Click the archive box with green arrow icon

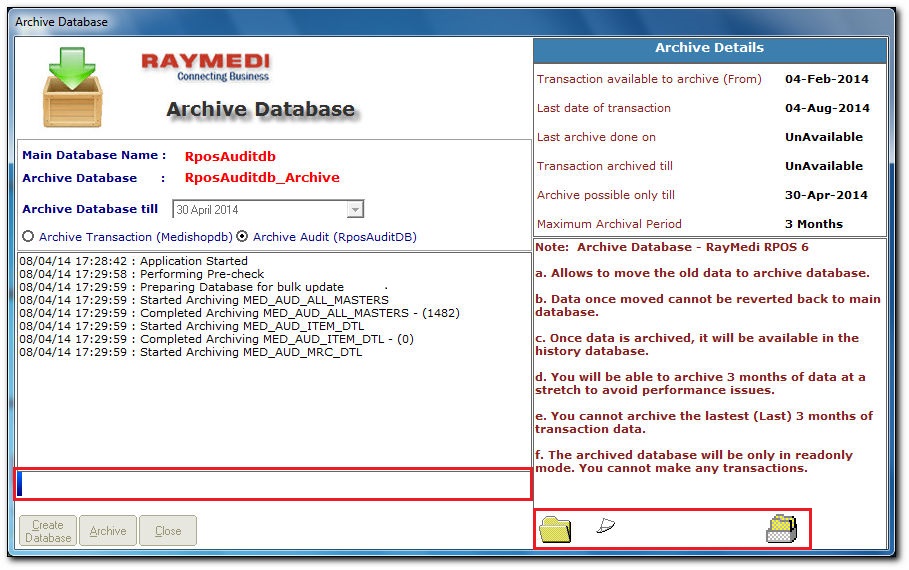(x=72, y=87)
